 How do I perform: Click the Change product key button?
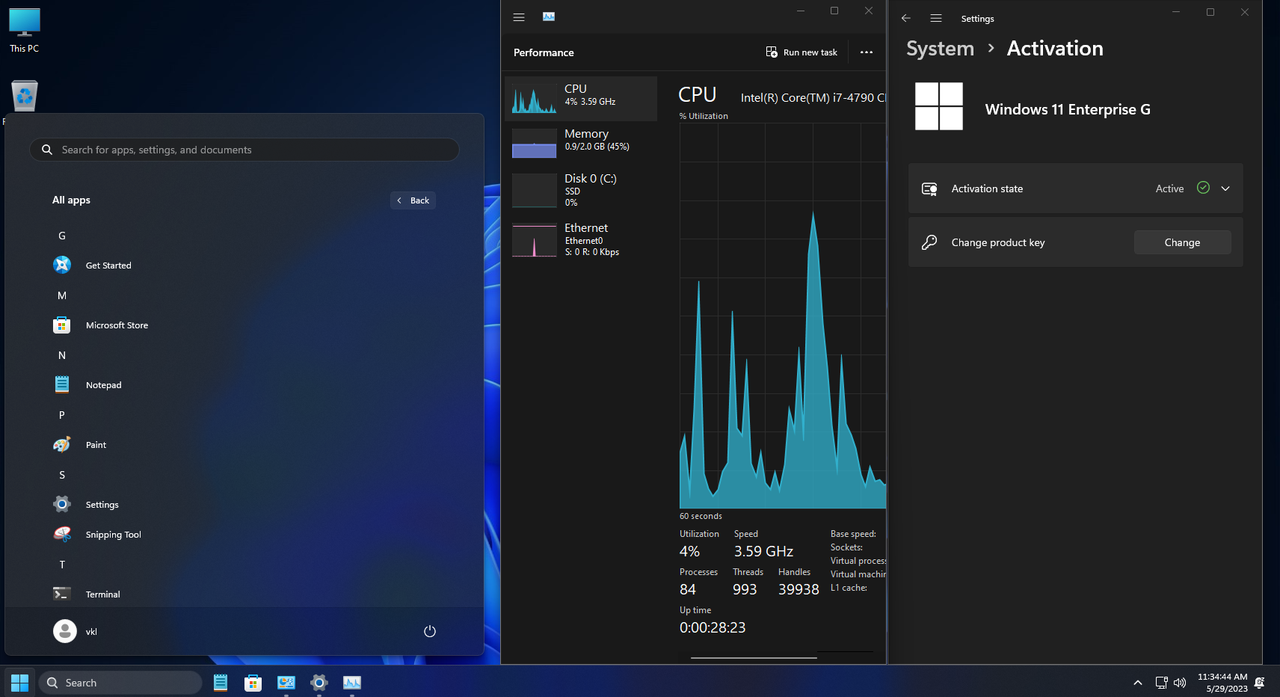point(1182,242)
